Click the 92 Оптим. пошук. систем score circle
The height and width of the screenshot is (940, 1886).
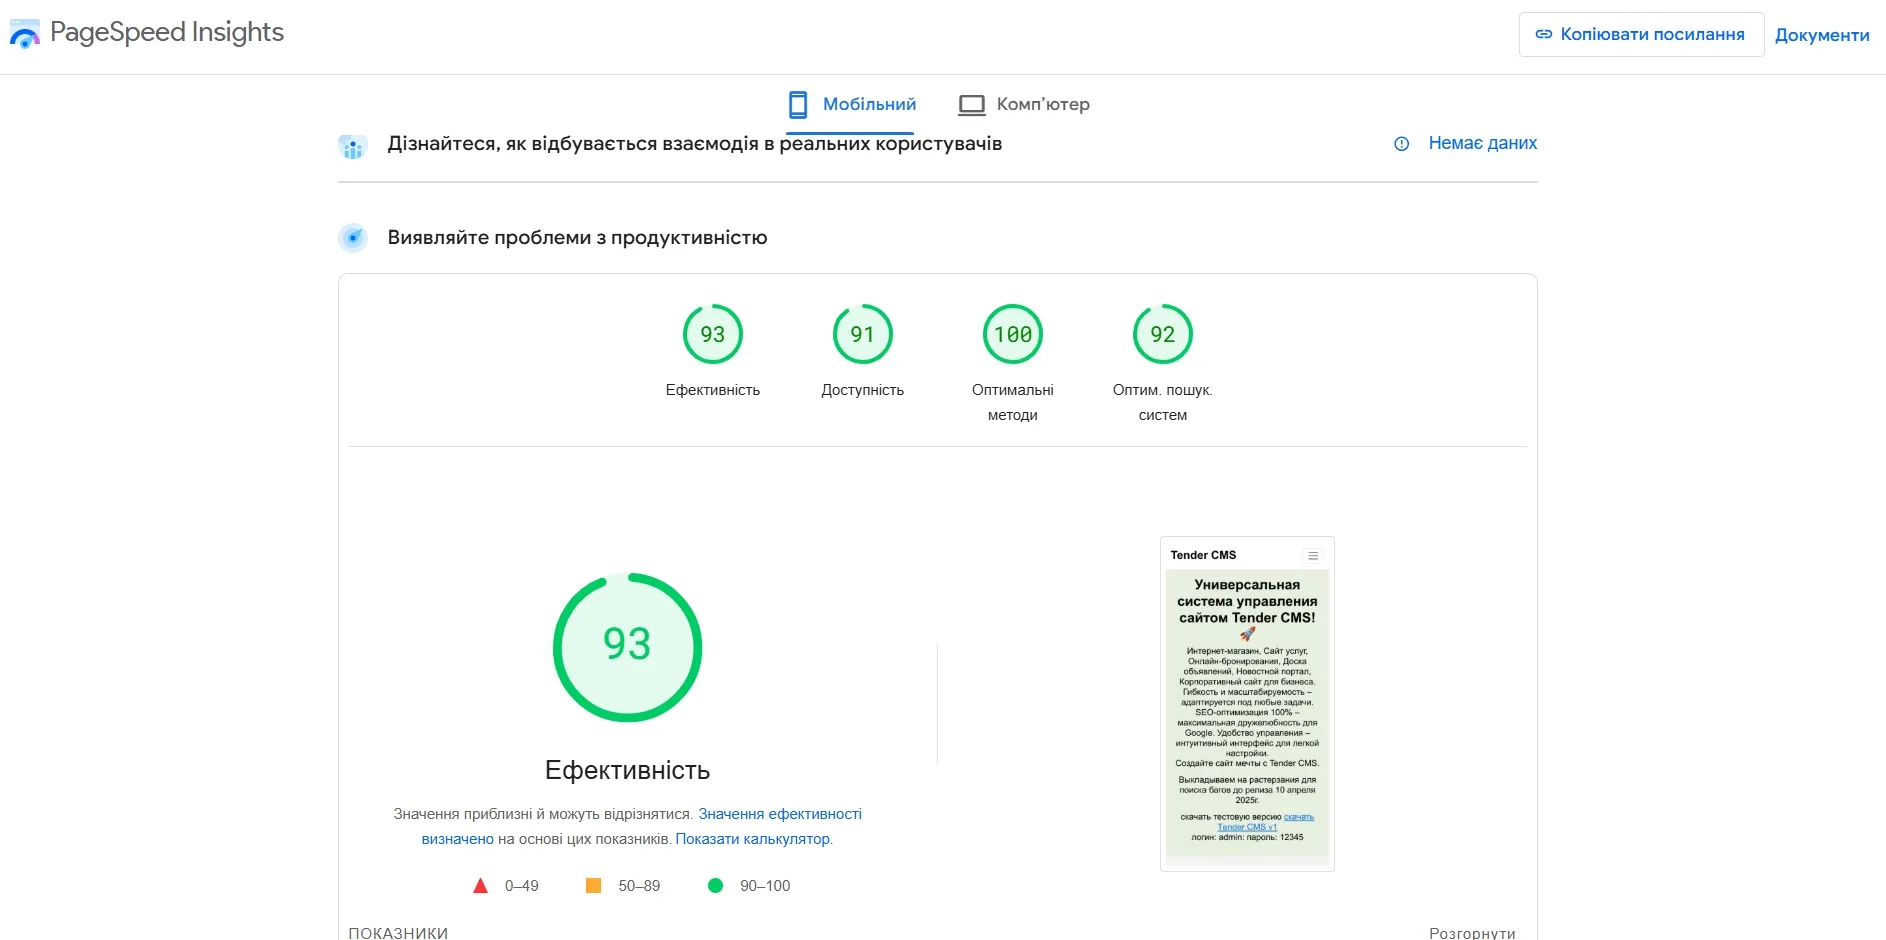(1162, 334)
